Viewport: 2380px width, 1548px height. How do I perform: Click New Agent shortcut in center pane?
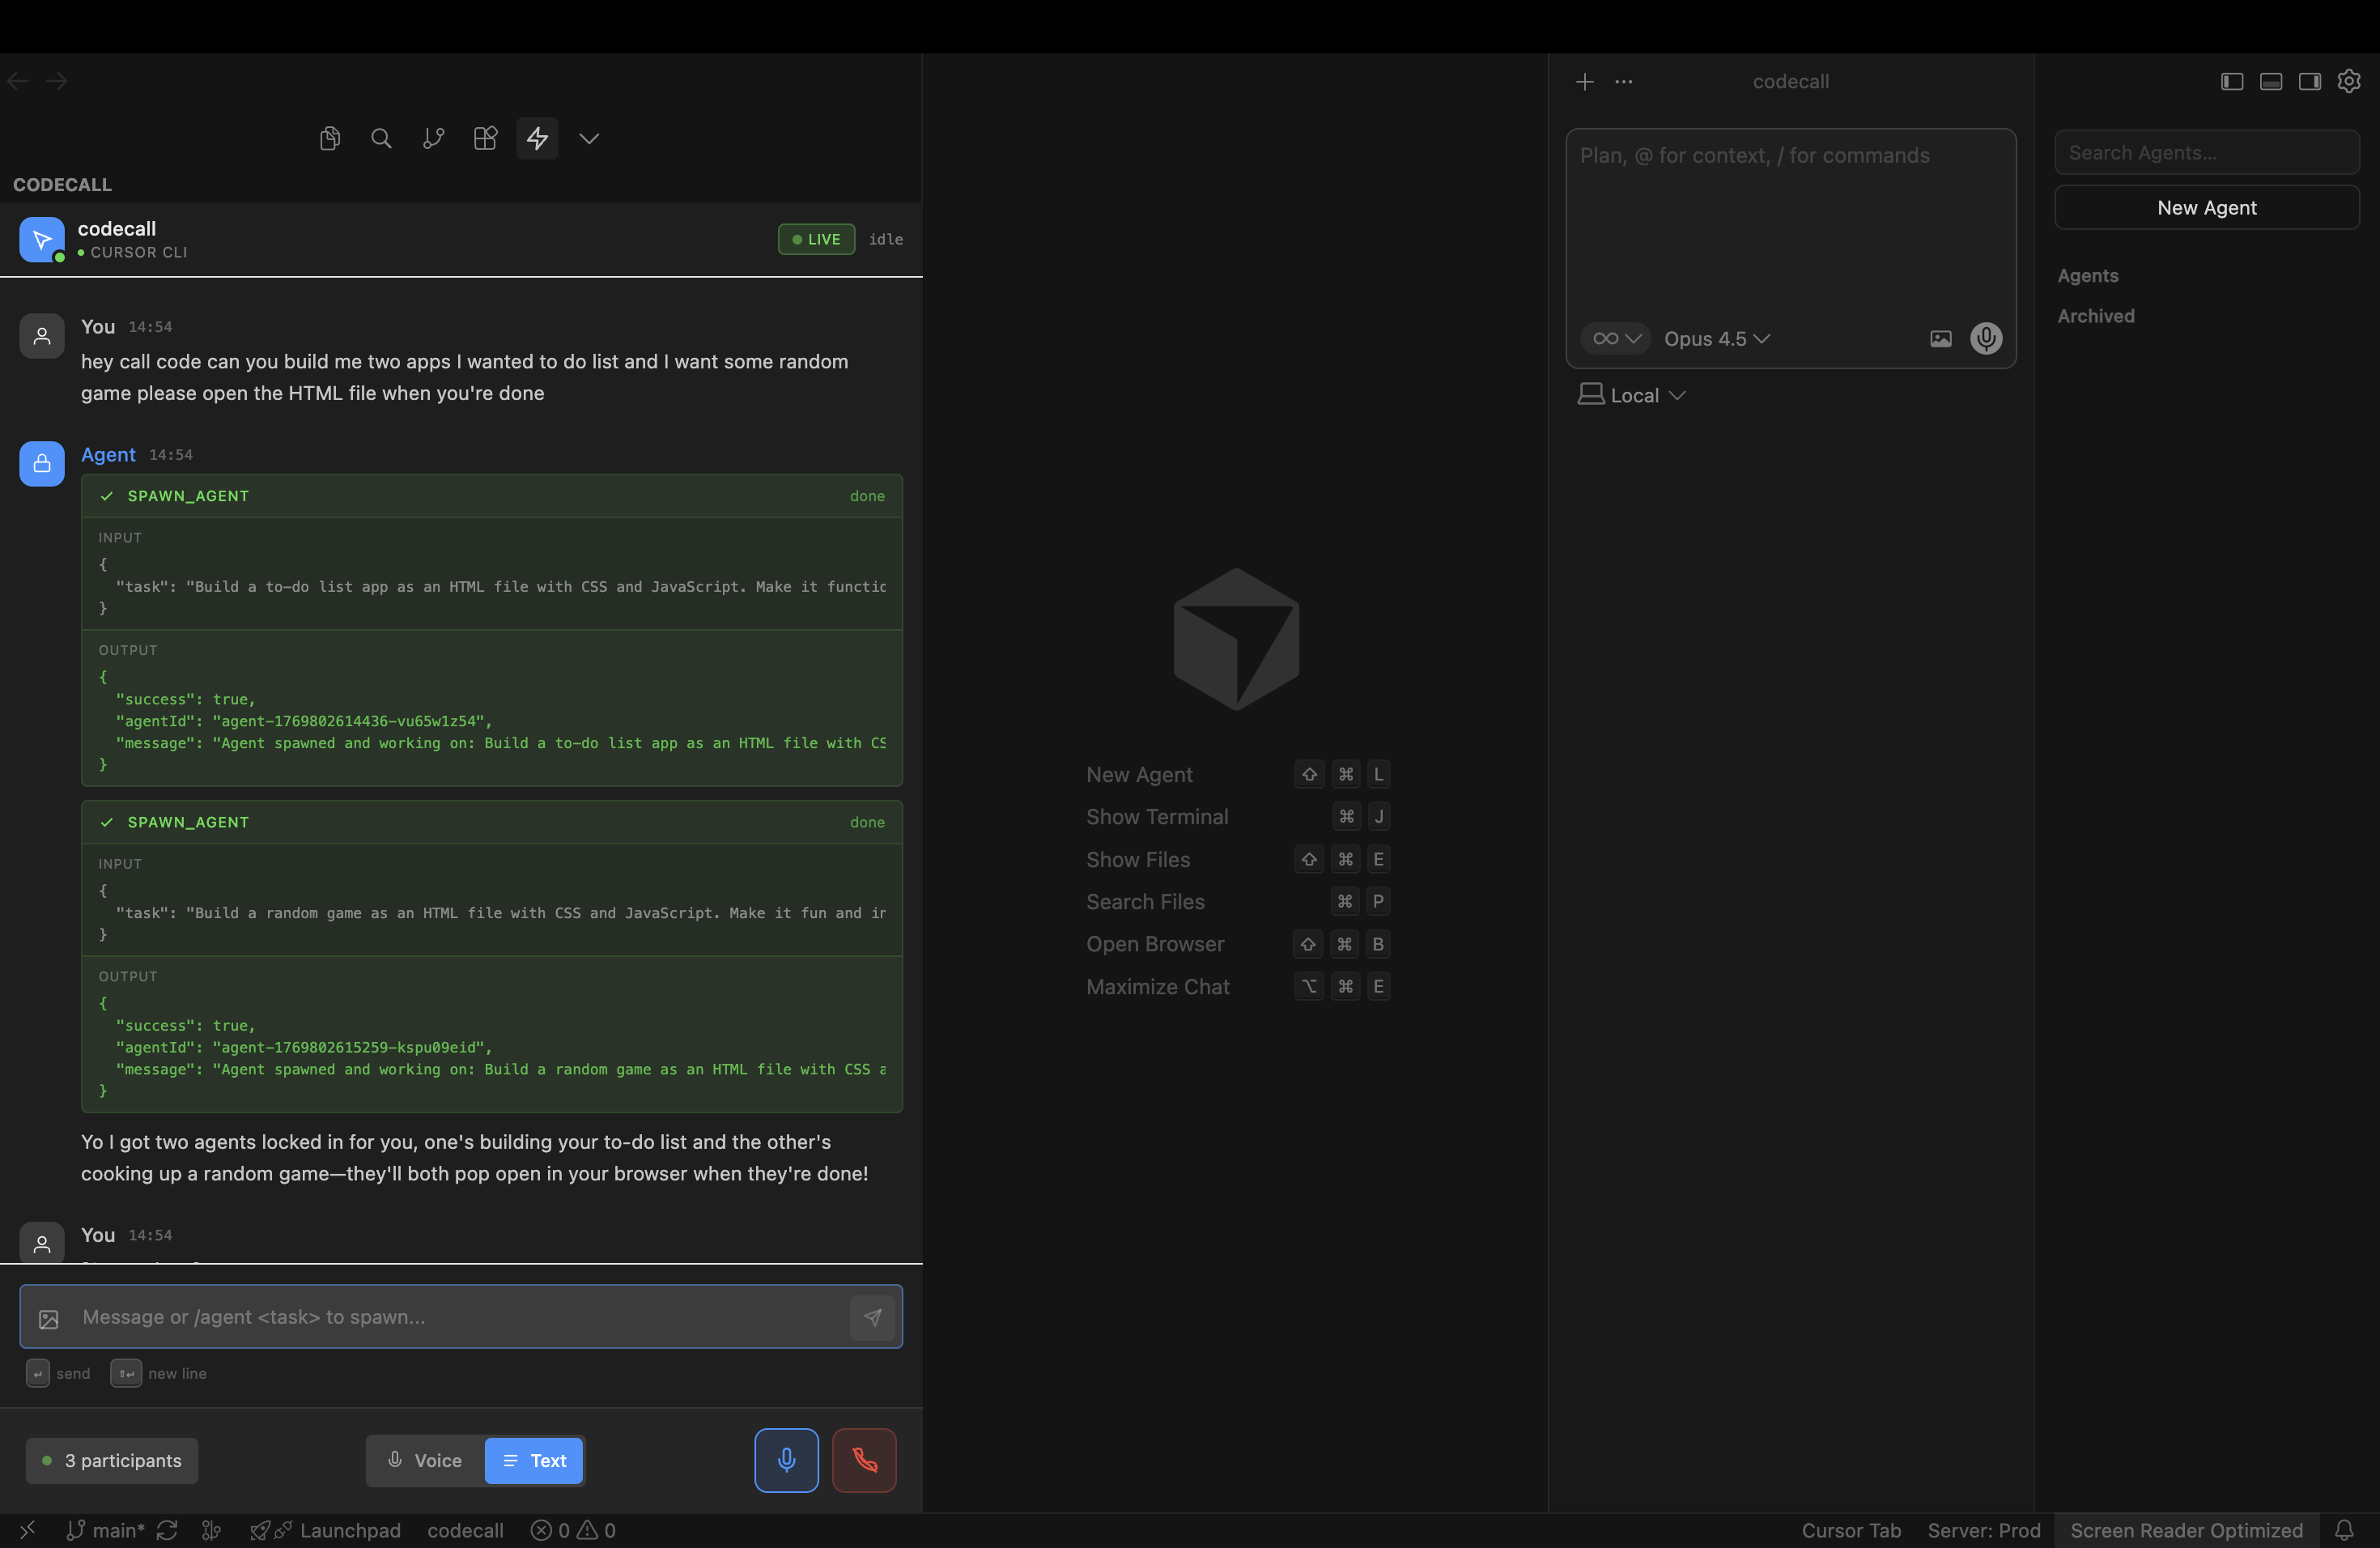coord(1139,774)
